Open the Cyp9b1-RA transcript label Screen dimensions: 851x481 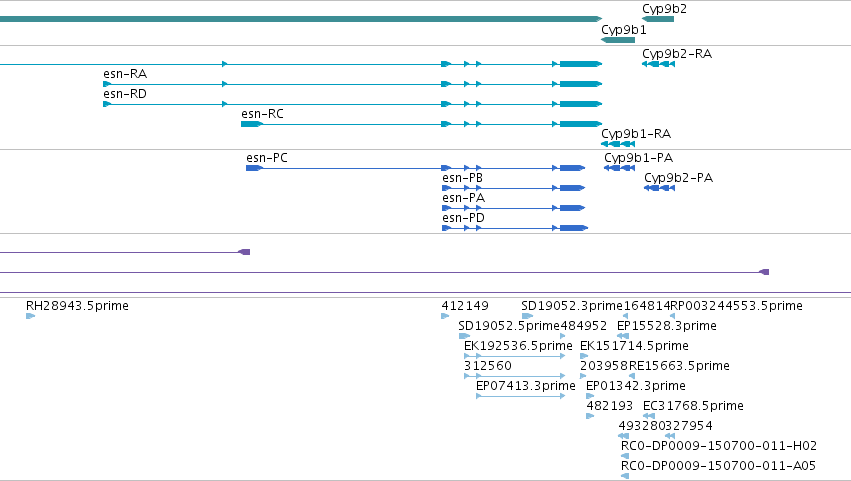[636, 134]
